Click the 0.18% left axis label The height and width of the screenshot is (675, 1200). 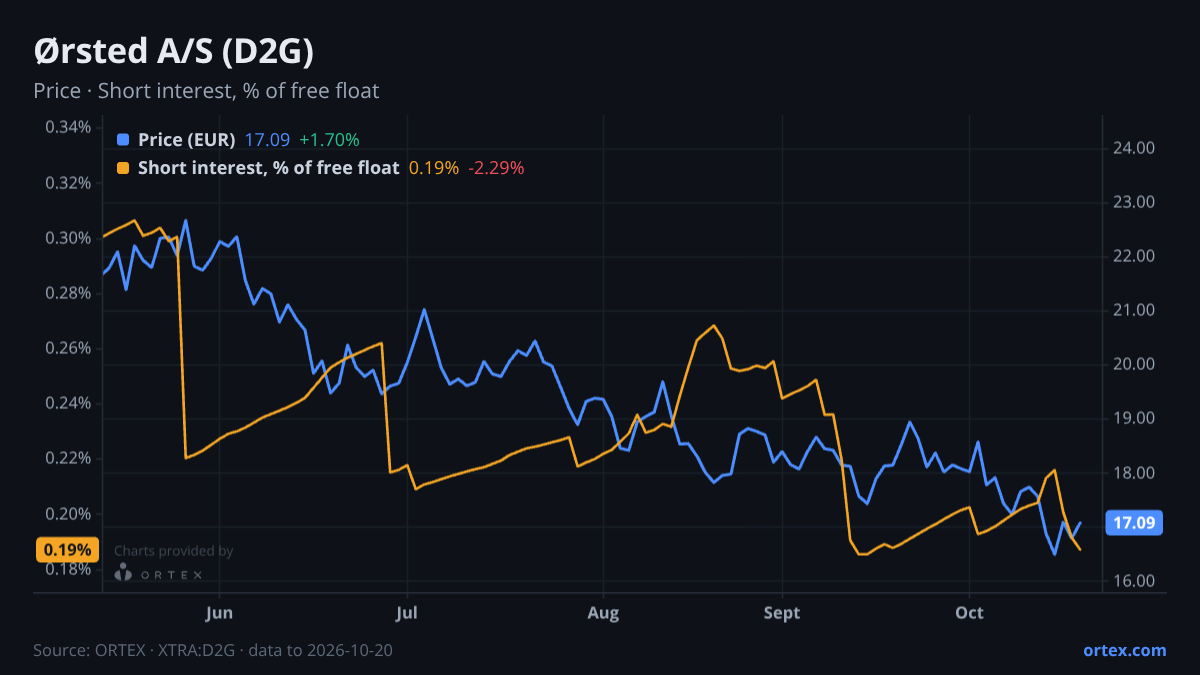[68, 569]
